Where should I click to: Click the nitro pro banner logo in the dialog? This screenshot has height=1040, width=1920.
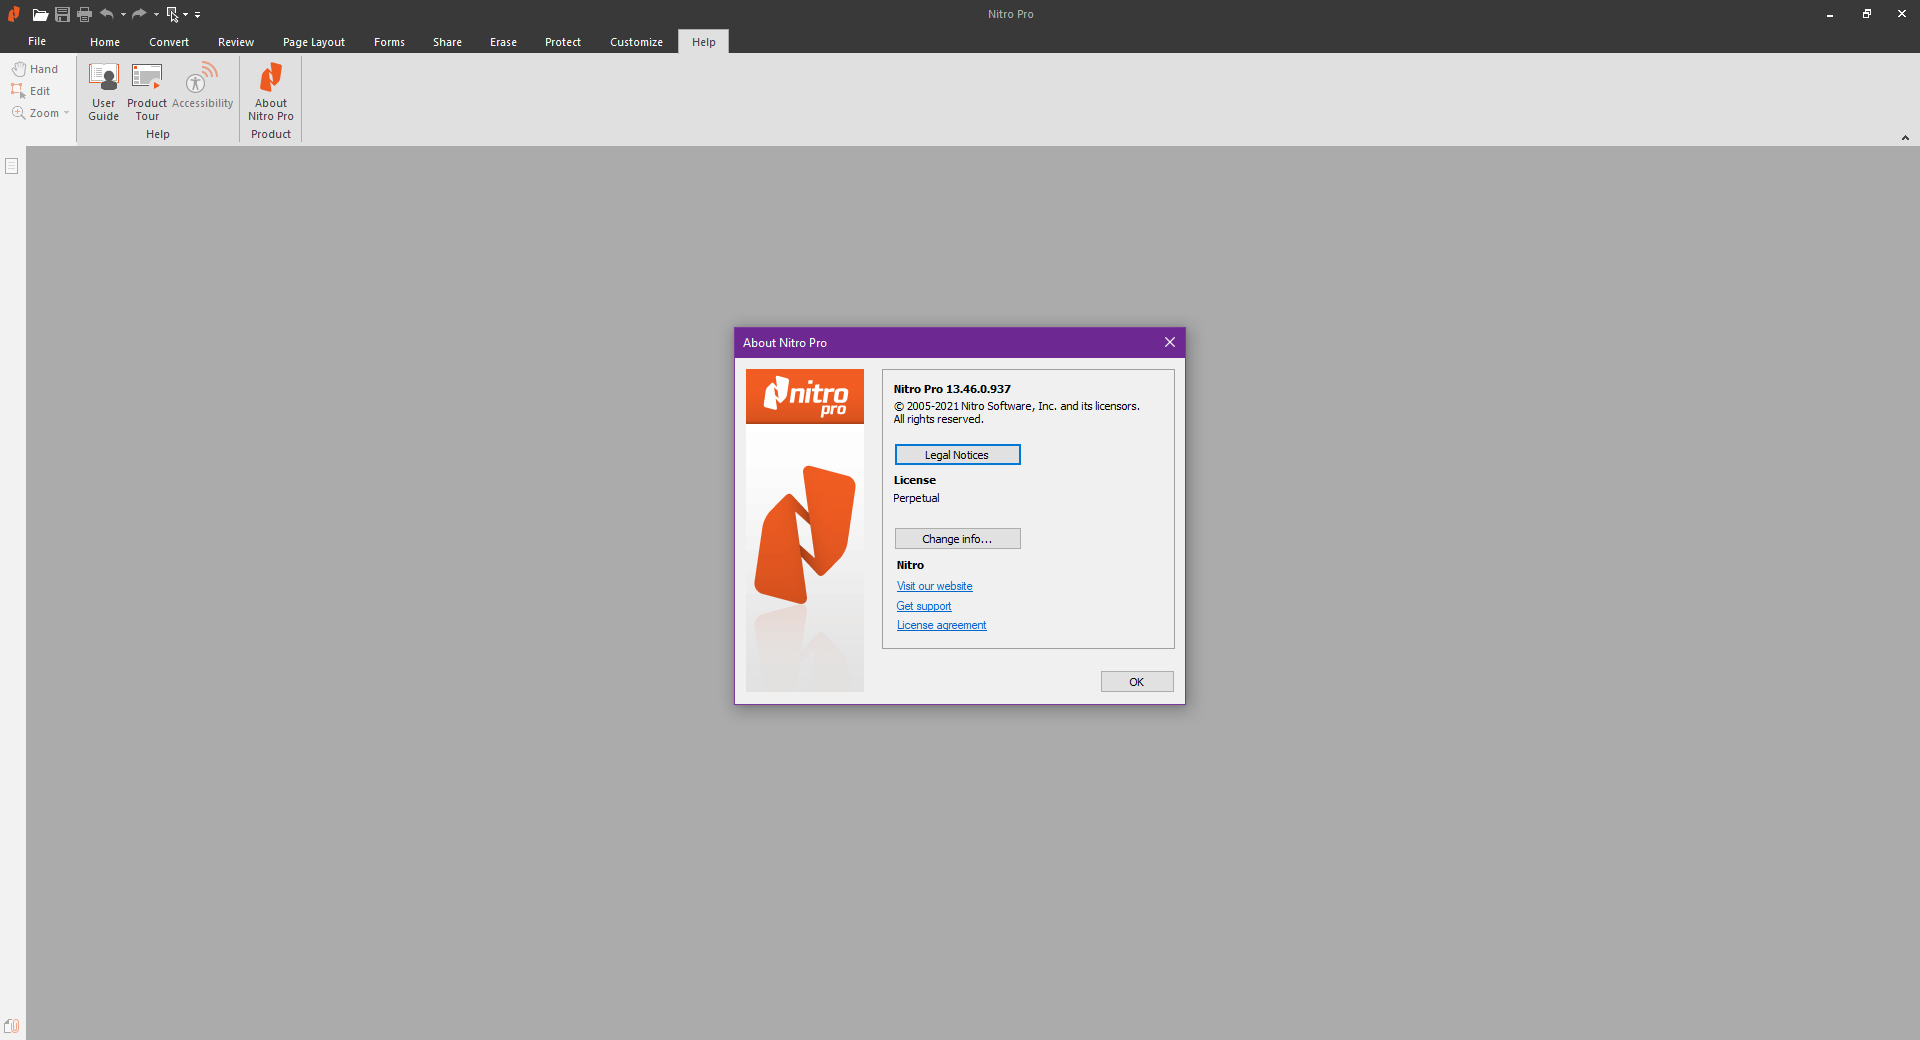point(805,396)
